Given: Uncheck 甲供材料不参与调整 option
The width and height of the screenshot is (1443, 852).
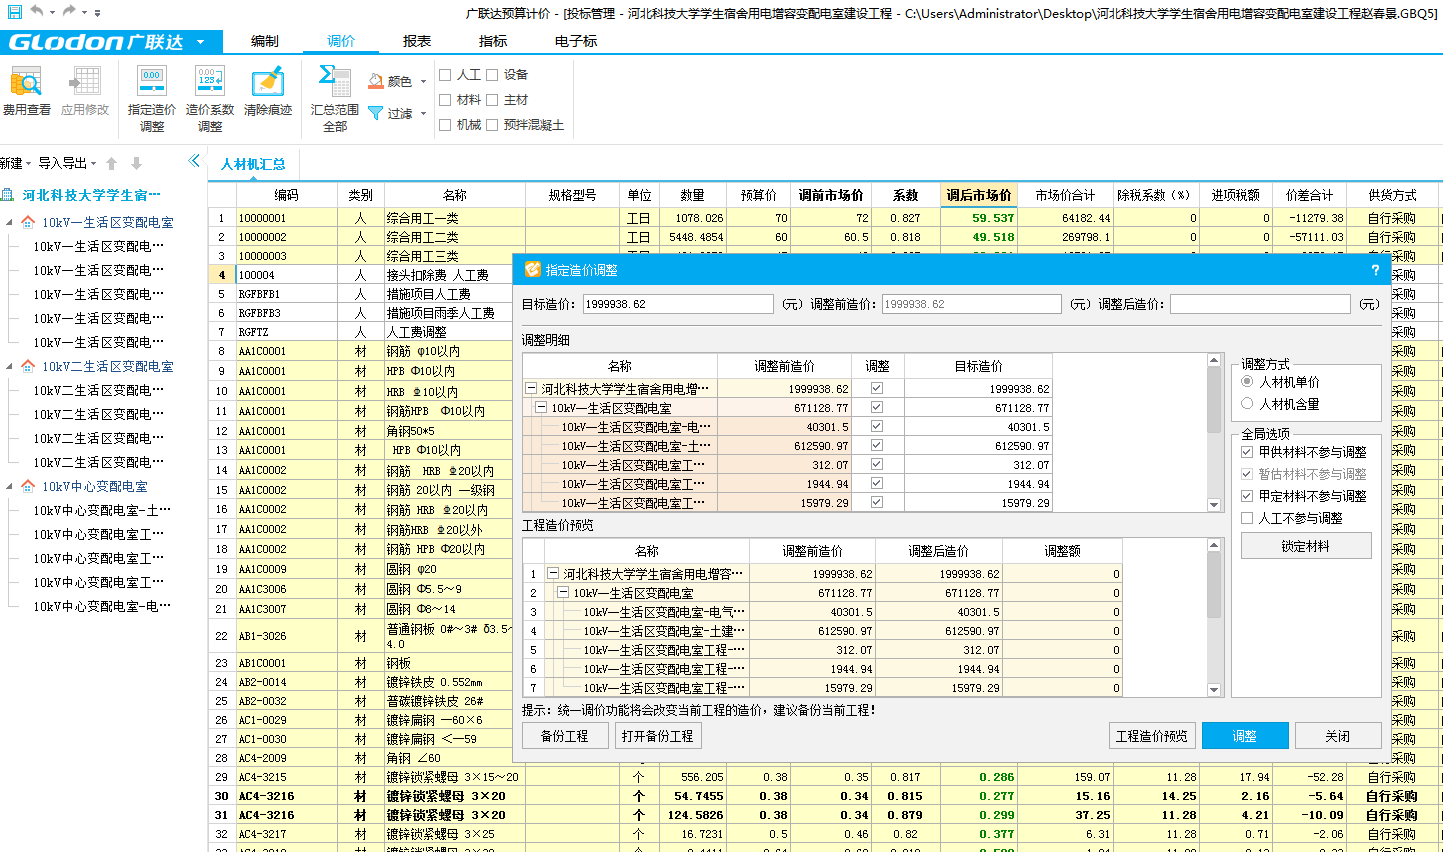Looking at the screenshot, I should click(1247, 452).
